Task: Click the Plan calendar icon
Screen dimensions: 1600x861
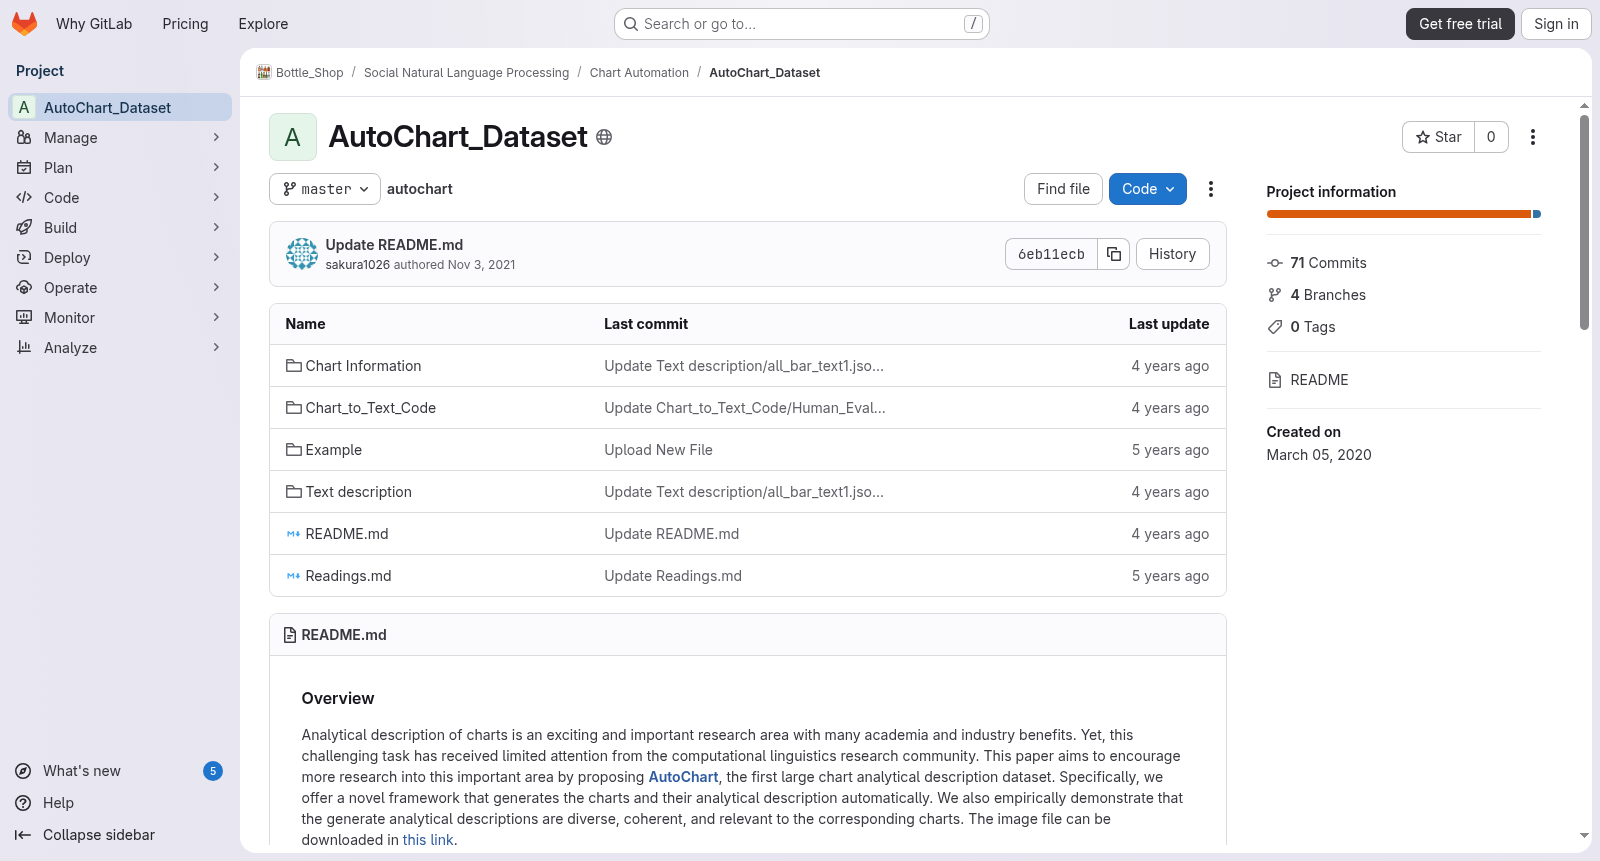Action: point(24,168)
